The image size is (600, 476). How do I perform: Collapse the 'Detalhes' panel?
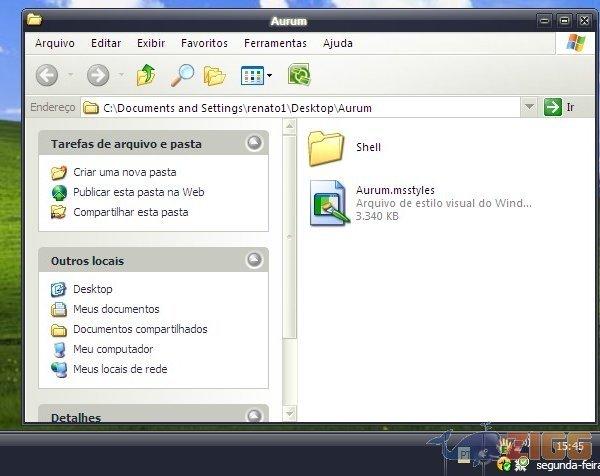coord(254,415)
